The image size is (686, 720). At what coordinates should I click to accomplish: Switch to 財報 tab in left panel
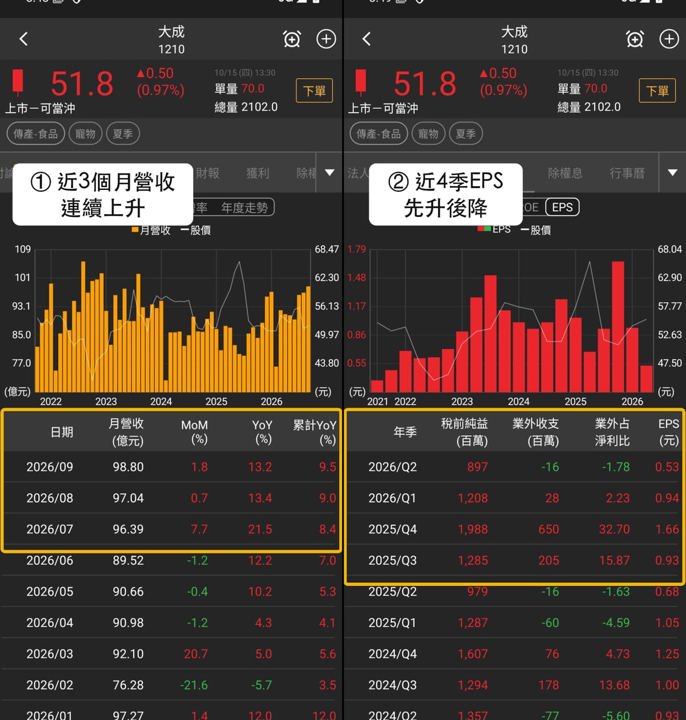[x=208, y=173]
